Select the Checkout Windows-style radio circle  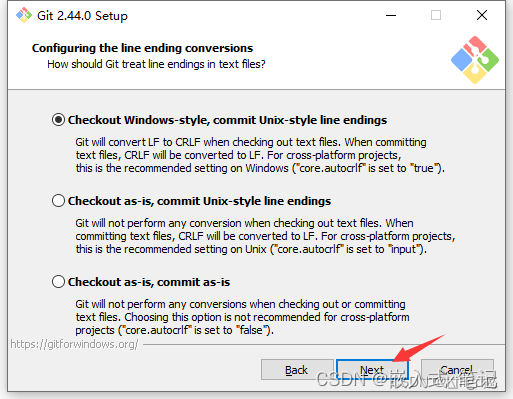58,120
